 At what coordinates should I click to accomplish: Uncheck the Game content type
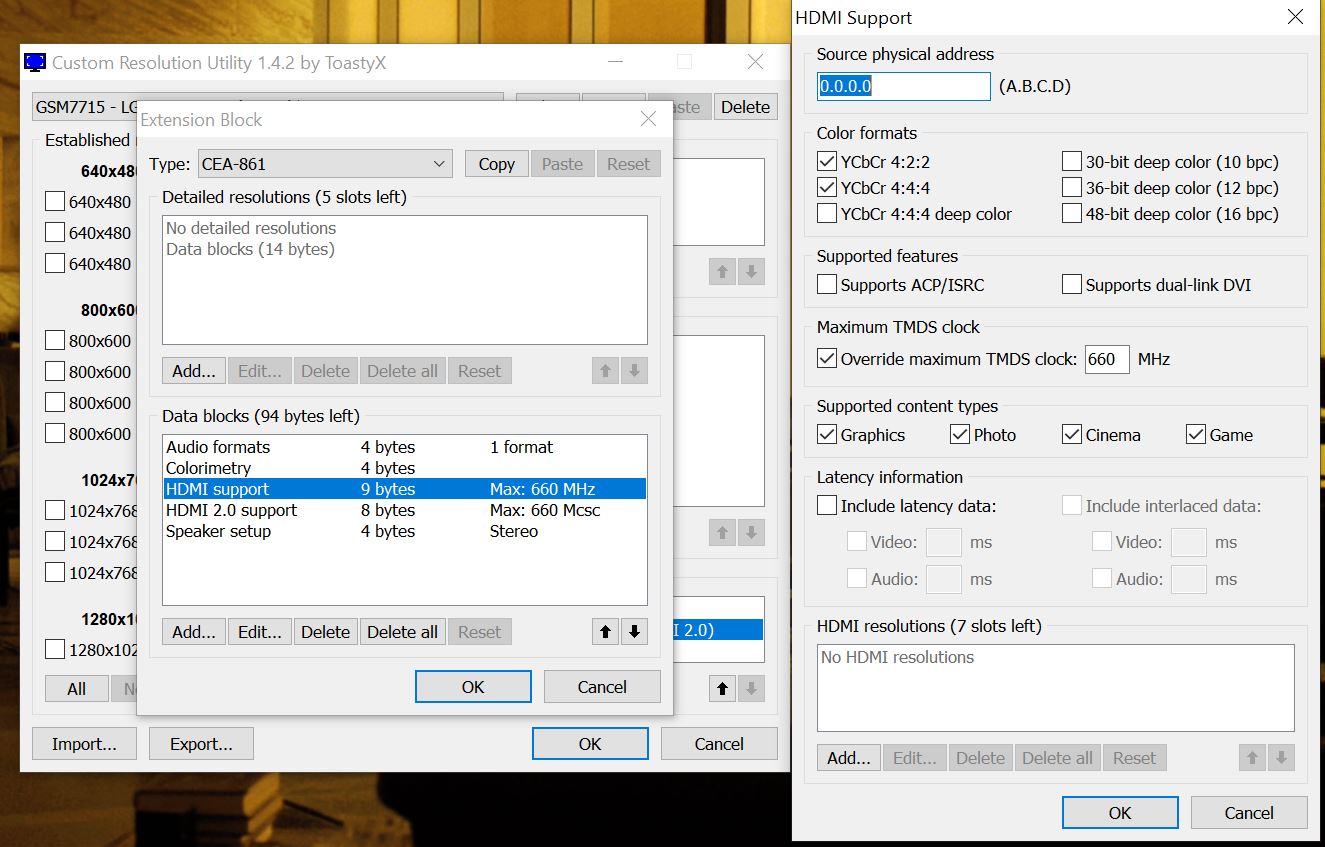pos(1196,435)
